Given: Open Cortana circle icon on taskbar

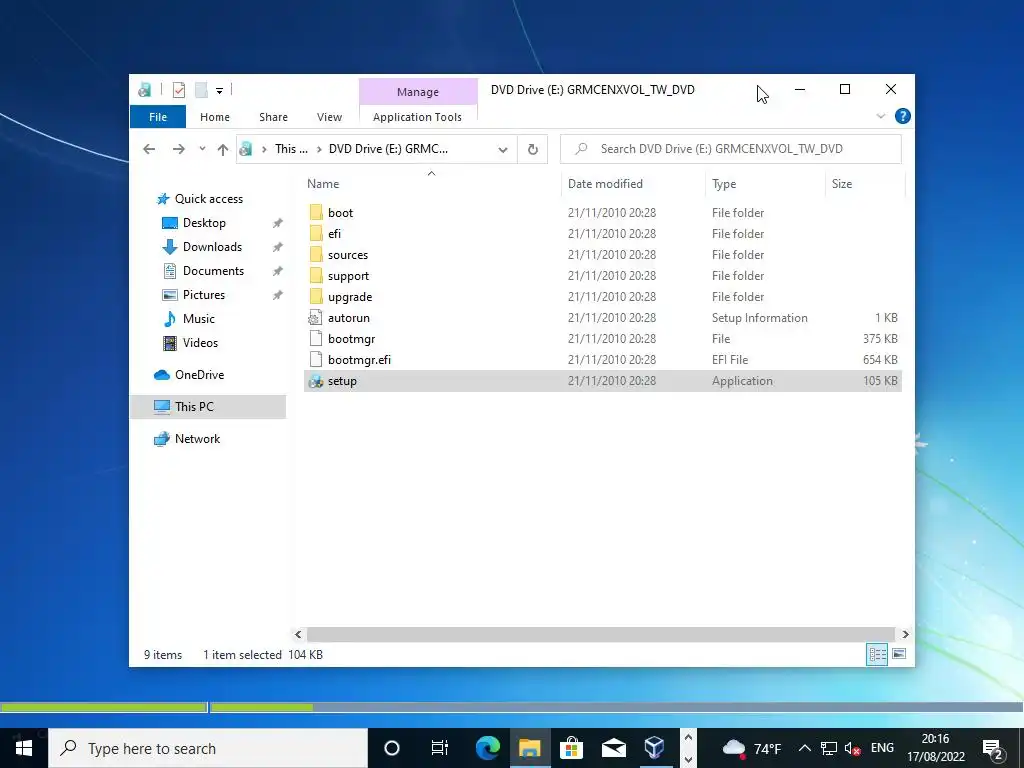Looking at the screenshot, I should click(392, 748).
